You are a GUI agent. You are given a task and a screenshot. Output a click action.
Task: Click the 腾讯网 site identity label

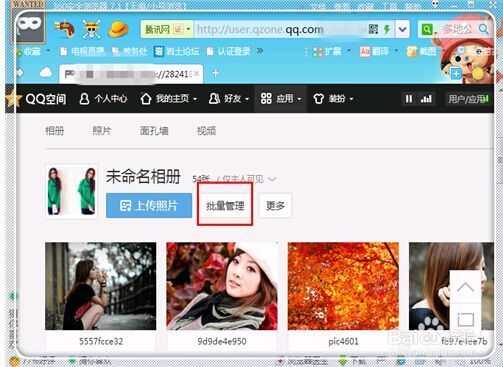click(158, 30)
